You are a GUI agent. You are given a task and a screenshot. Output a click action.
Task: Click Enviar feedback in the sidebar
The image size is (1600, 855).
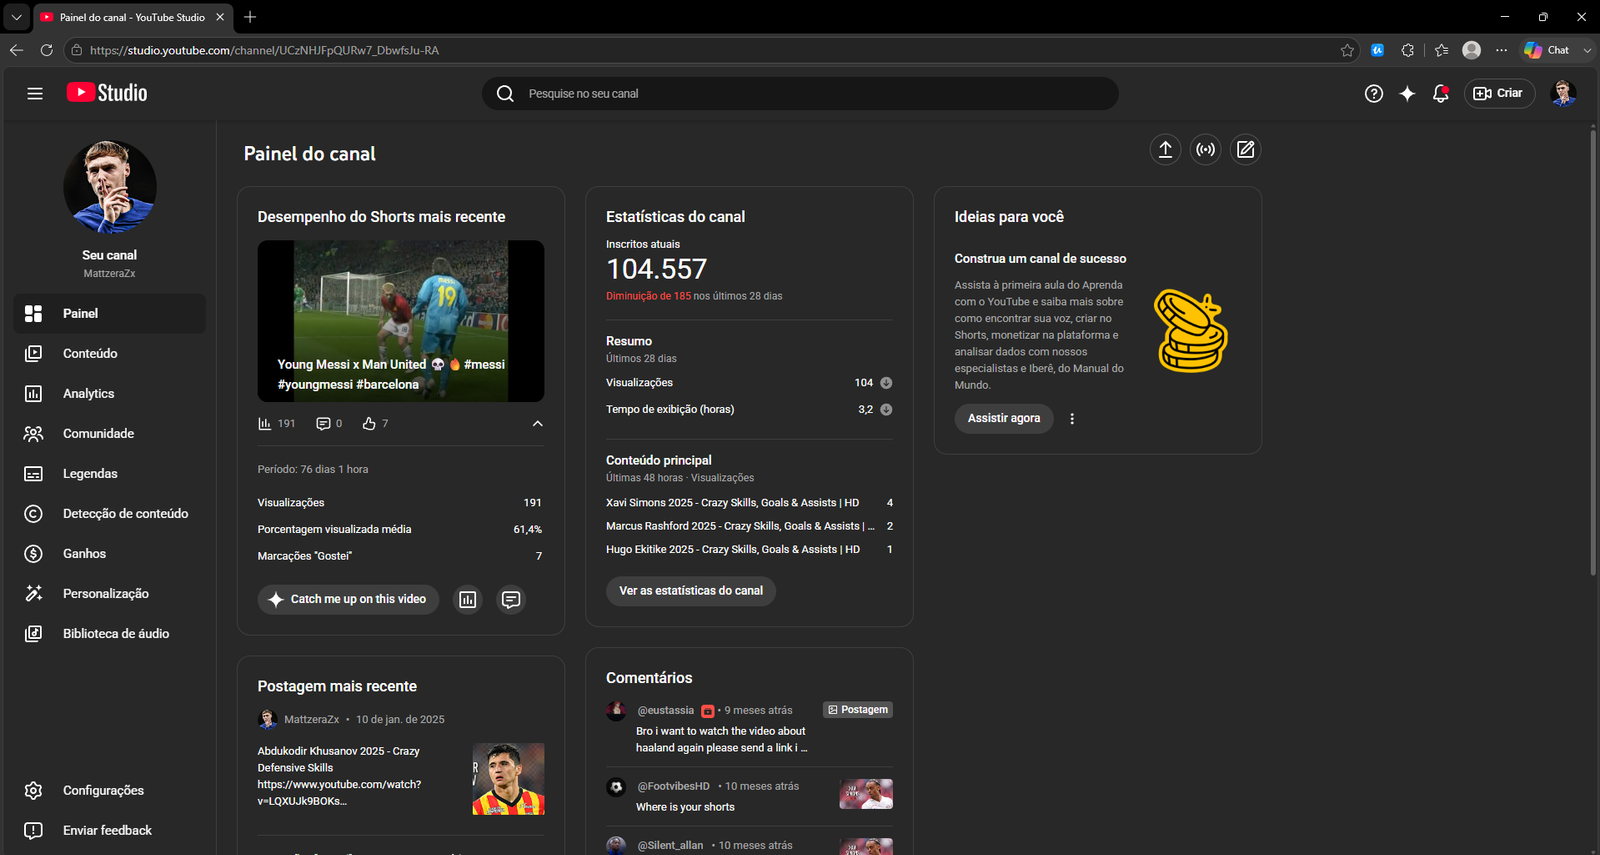(110, 830)
